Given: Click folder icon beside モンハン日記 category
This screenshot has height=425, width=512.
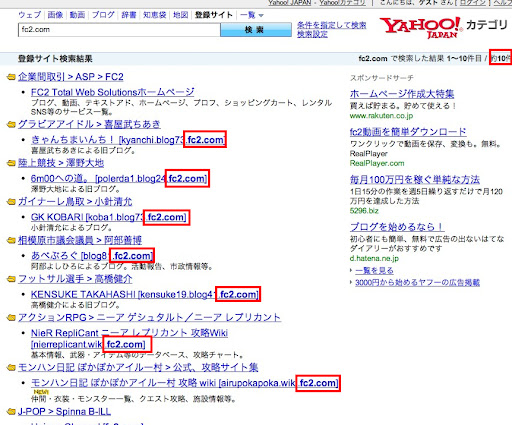Looking at the screenshot, I should click(x=11, y=368).
